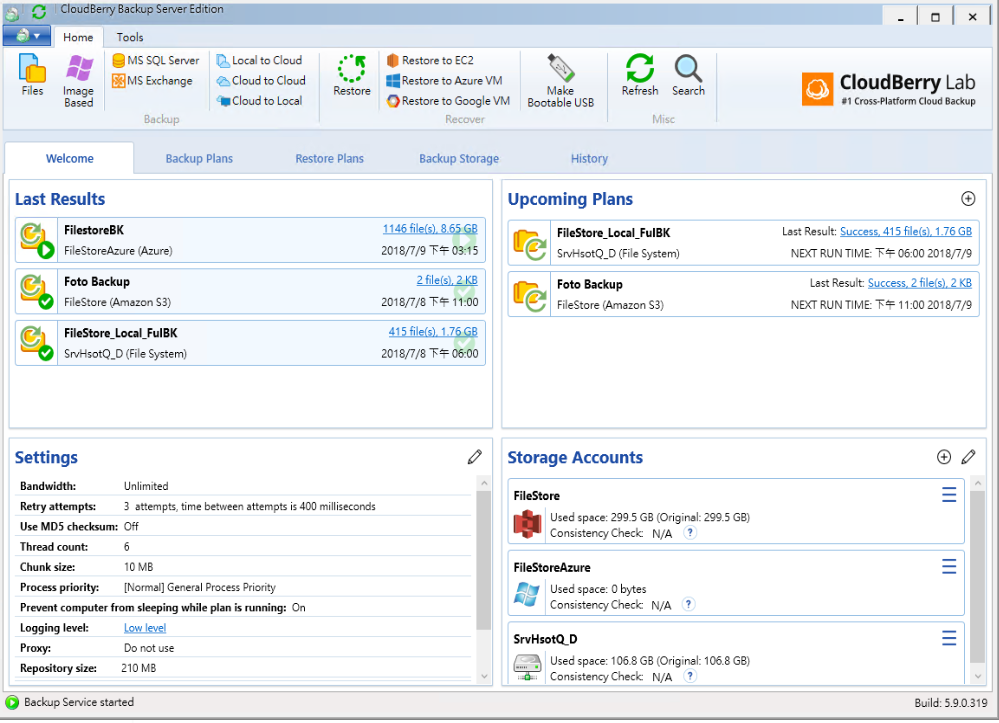Viewport: 999px width, 723px height.
Task: Start an Image Based backup
Action: tap(78, 80)
